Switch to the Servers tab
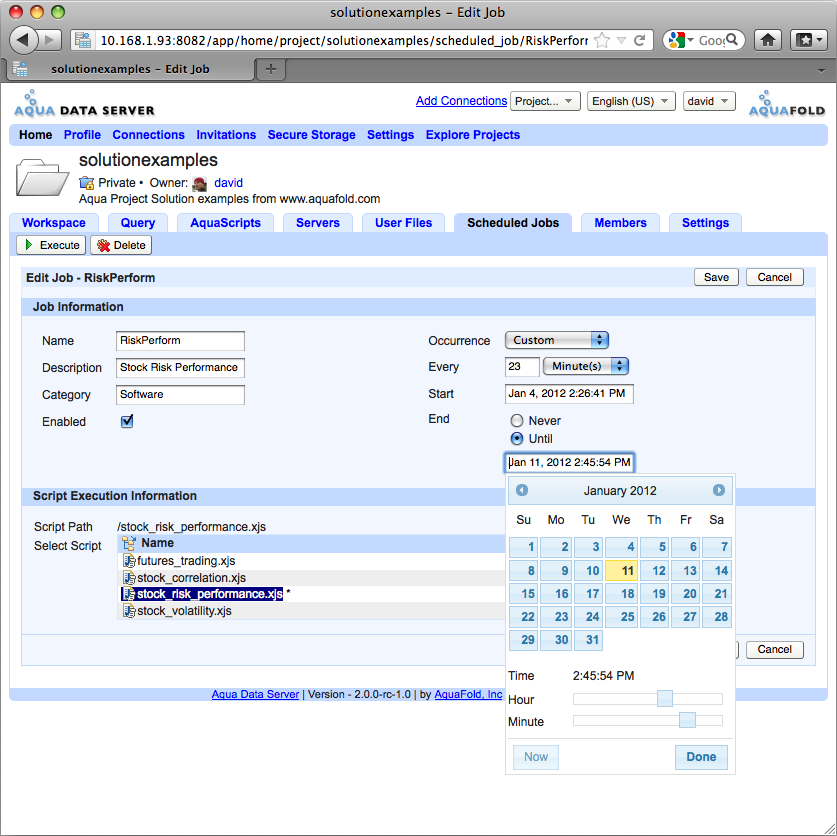Screen dimensions: 837x836 (318, 223)
